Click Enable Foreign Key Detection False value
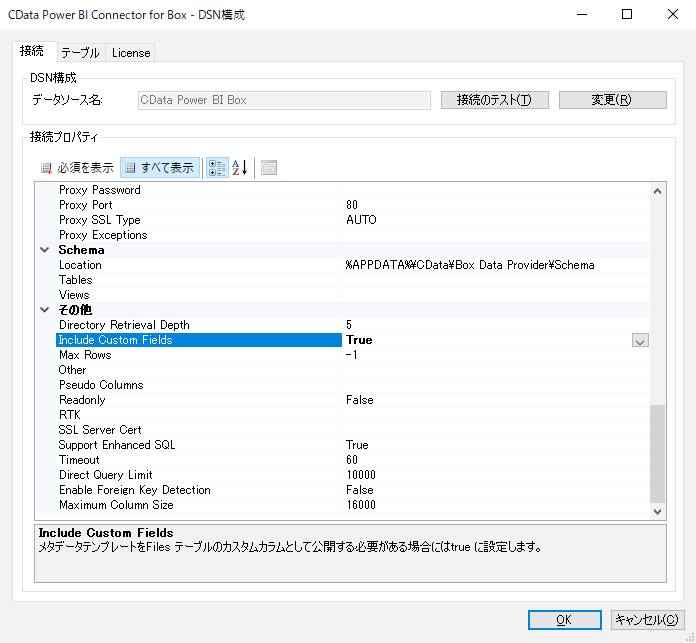Screen dimensions: 696x643 point(360,490)
